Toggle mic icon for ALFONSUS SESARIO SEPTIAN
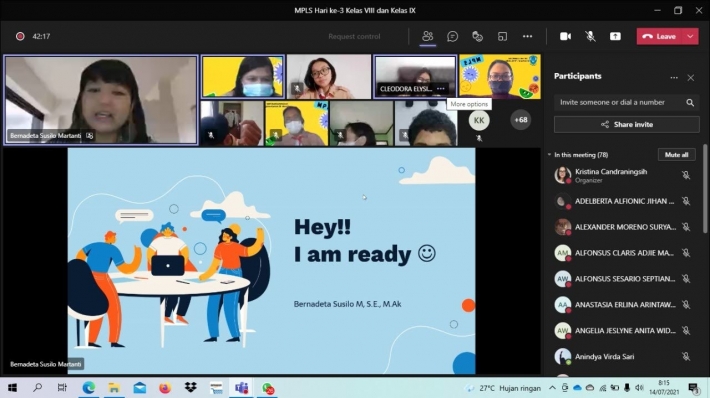Viewport: 710px width, 398px height. pyautogui.click(x=686, y=279)
